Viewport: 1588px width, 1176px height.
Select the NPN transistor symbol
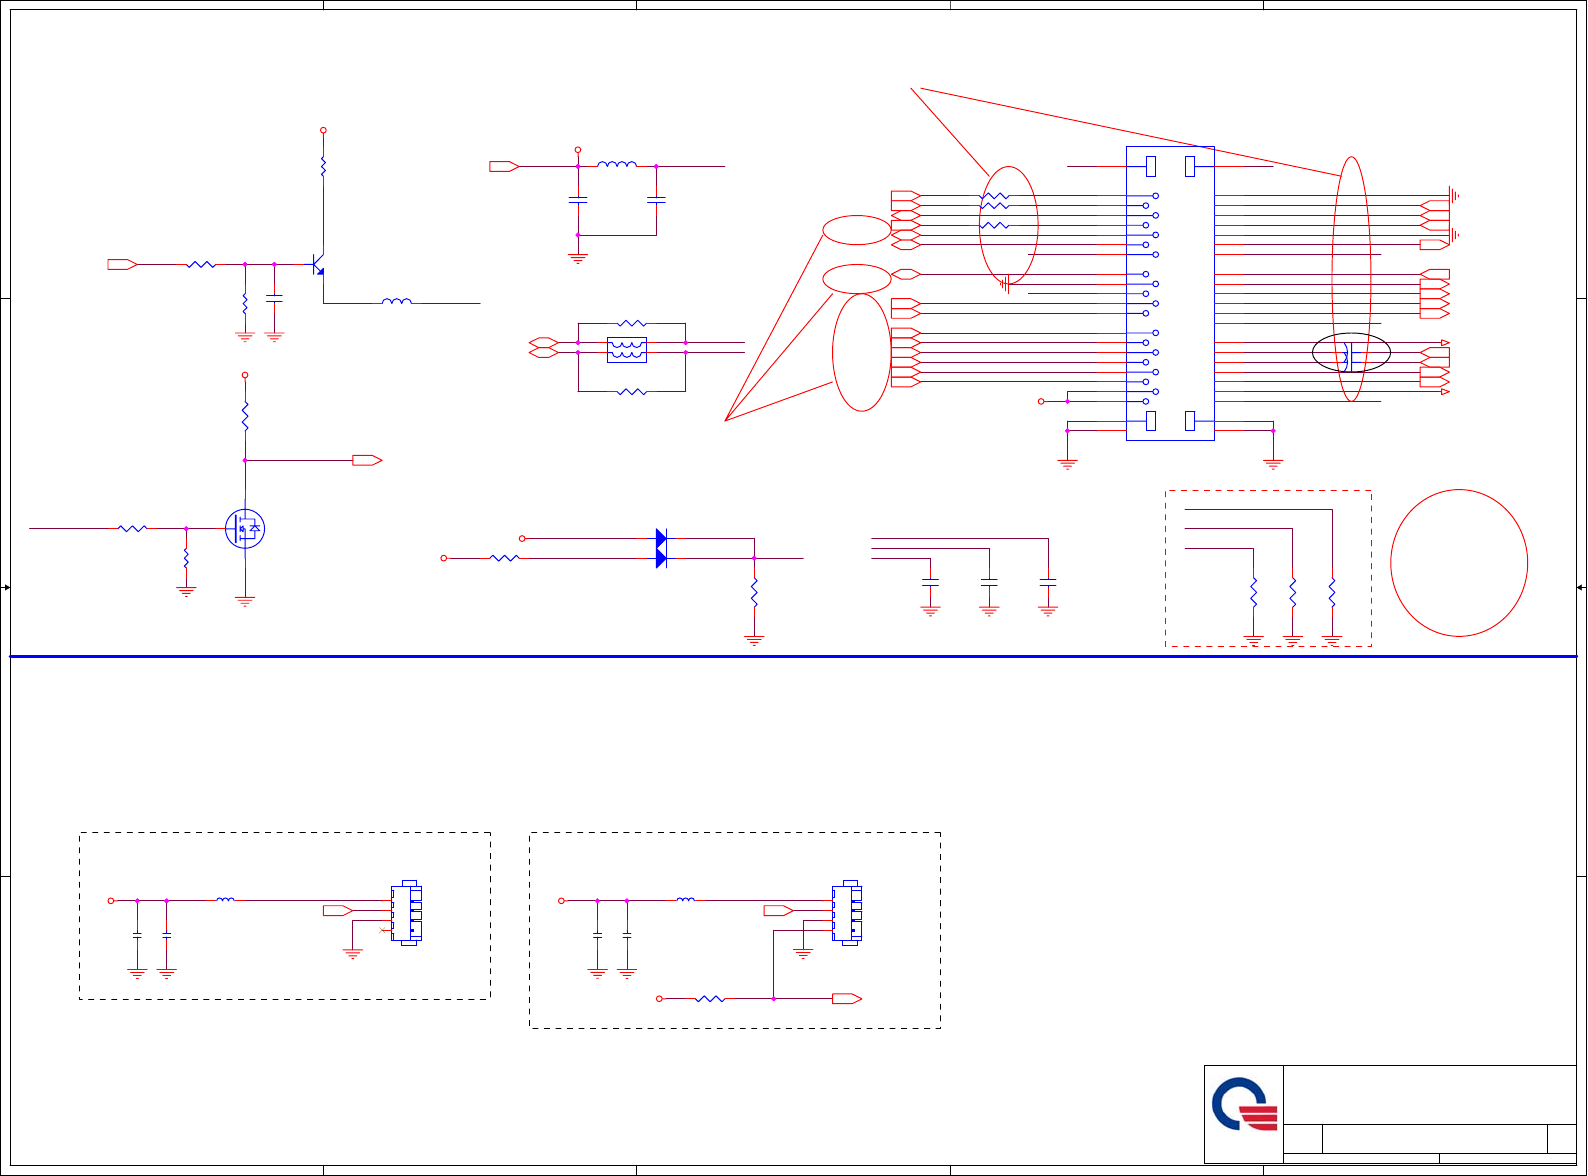click(x=318, y=264)
